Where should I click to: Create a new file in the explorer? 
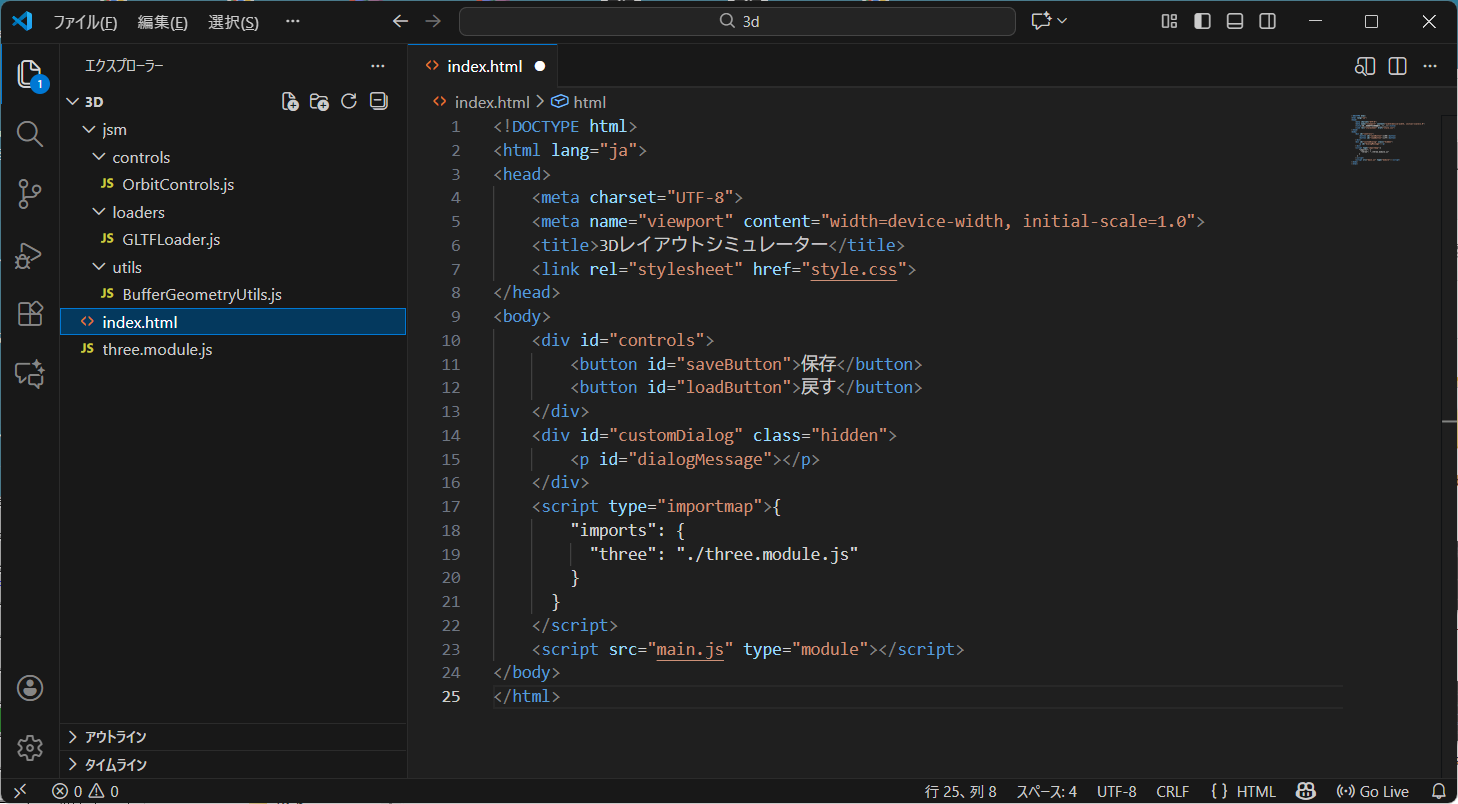(289, 101)
